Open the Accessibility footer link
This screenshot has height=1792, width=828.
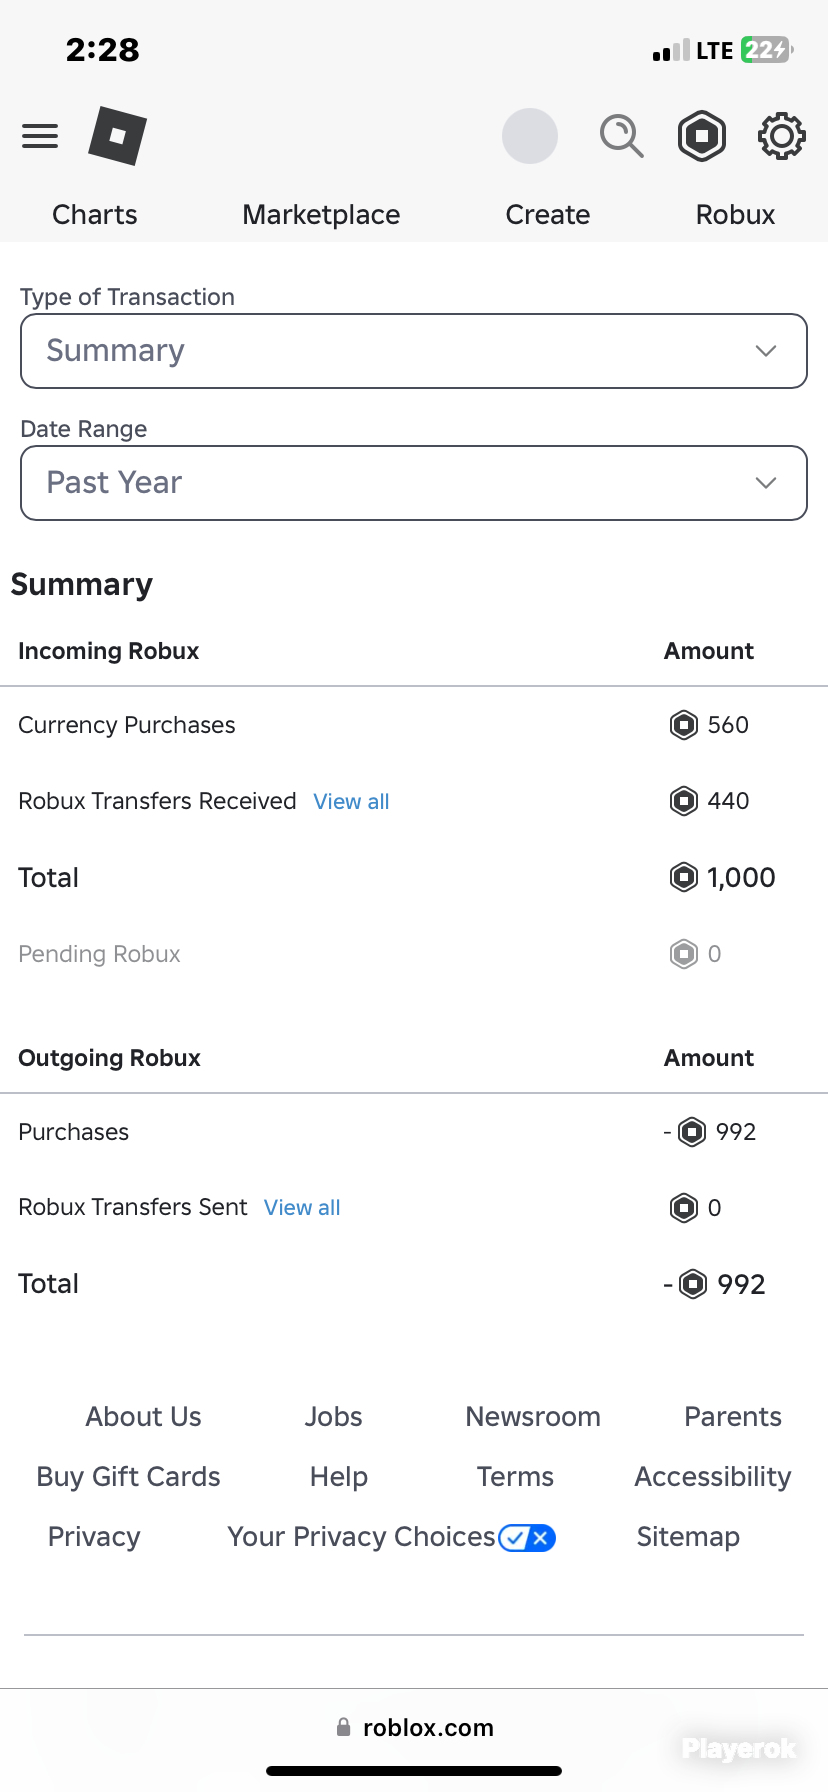(713, 1476)
